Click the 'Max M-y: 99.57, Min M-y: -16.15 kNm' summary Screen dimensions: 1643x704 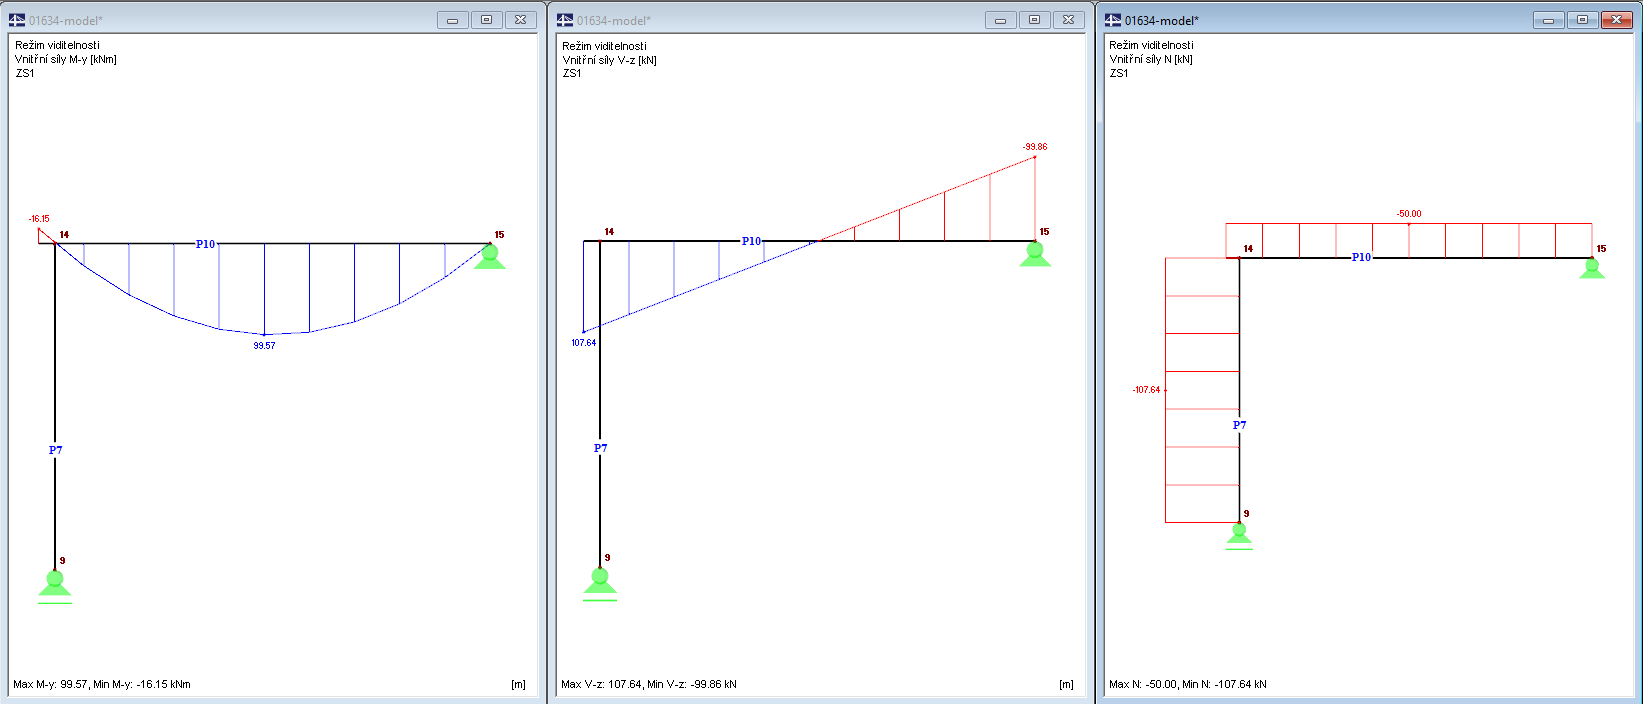click(102, 685)
